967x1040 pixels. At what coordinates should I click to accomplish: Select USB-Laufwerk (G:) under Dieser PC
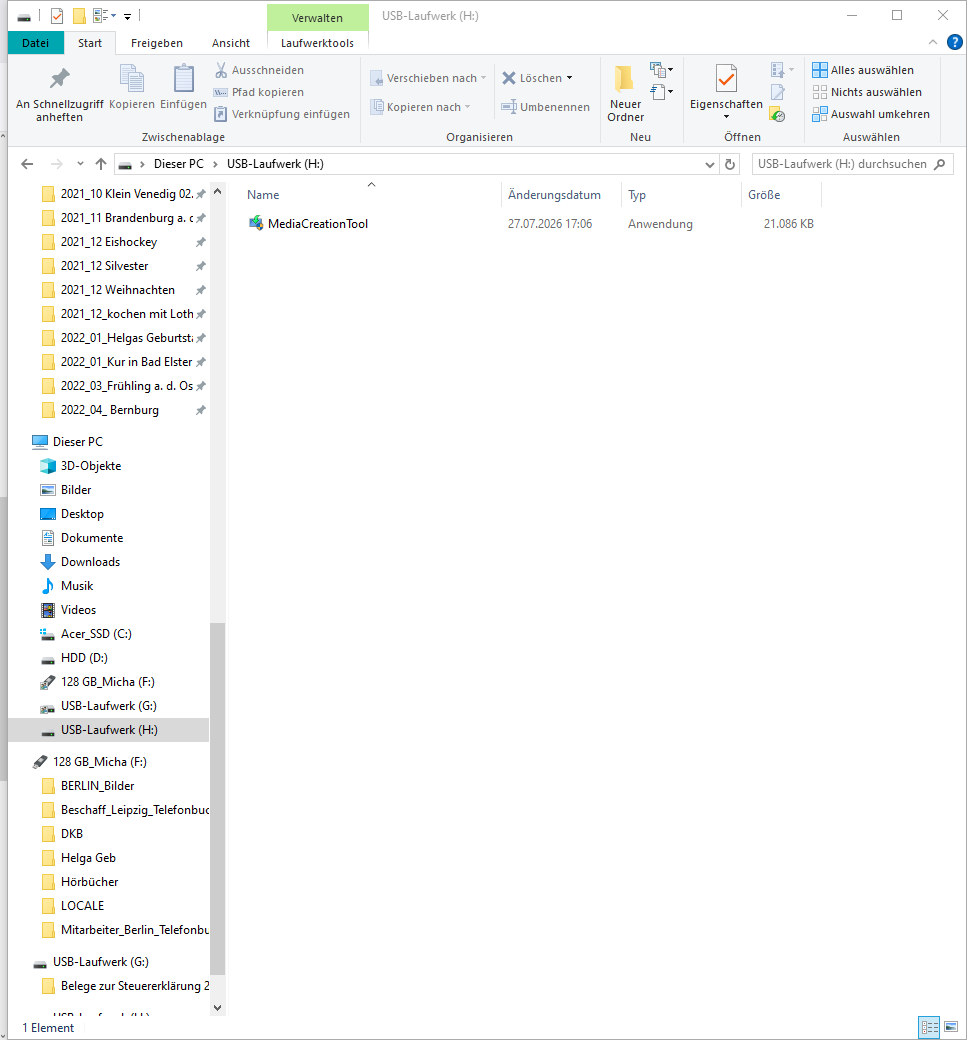pyautogui.click(x=109, y=706)
